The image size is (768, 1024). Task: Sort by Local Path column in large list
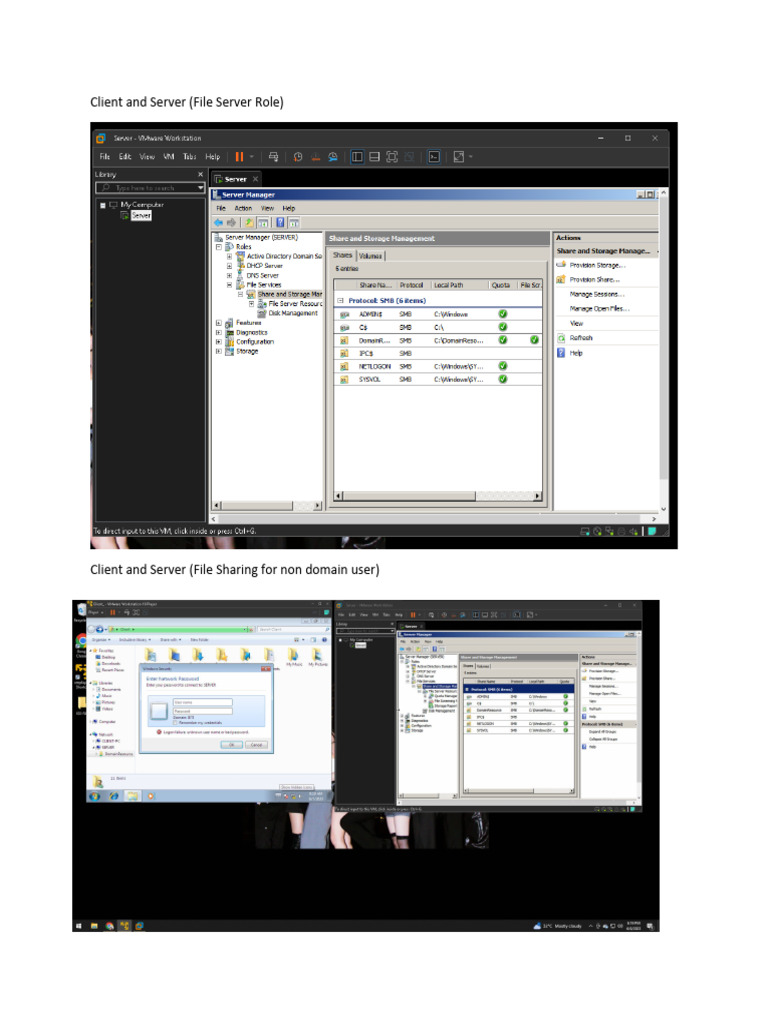click(460, 285)
